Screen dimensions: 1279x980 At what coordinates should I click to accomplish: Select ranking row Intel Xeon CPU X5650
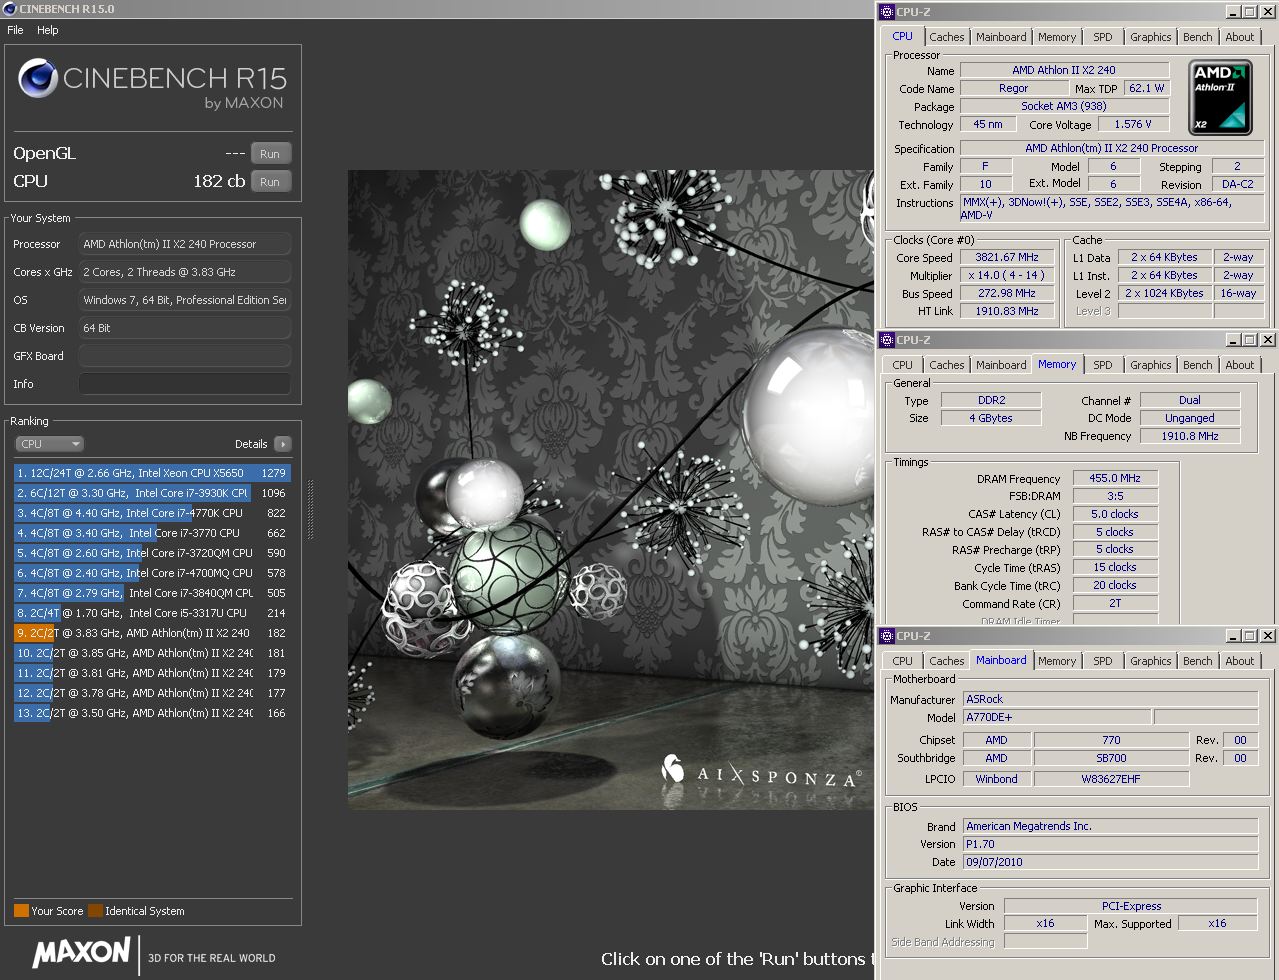(x=152, y=473)
